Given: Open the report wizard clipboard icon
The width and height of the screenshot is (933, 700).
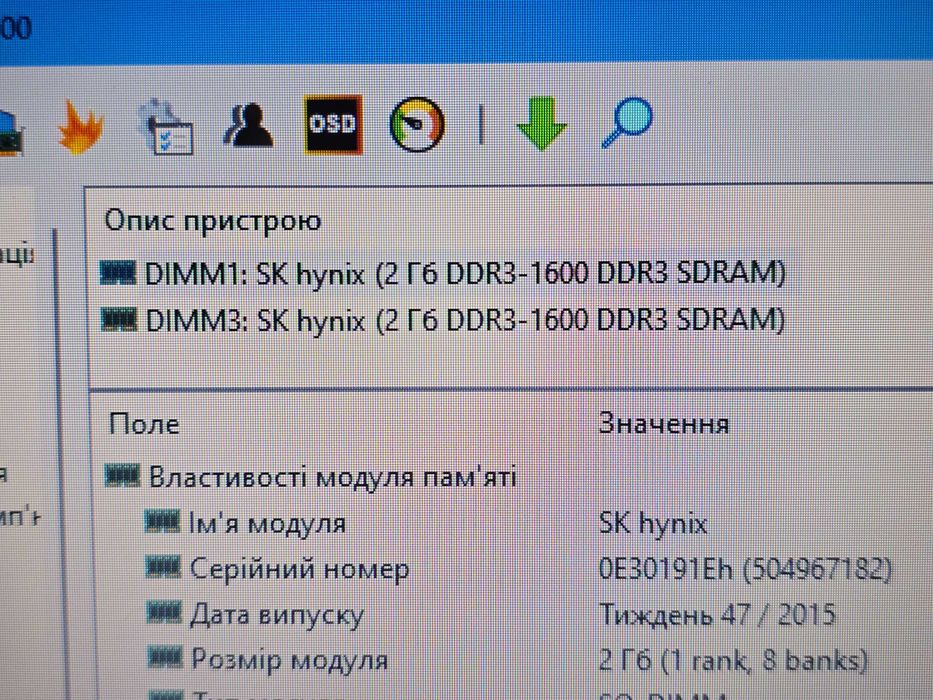Looking at the screenshot, I should [167, 127].
